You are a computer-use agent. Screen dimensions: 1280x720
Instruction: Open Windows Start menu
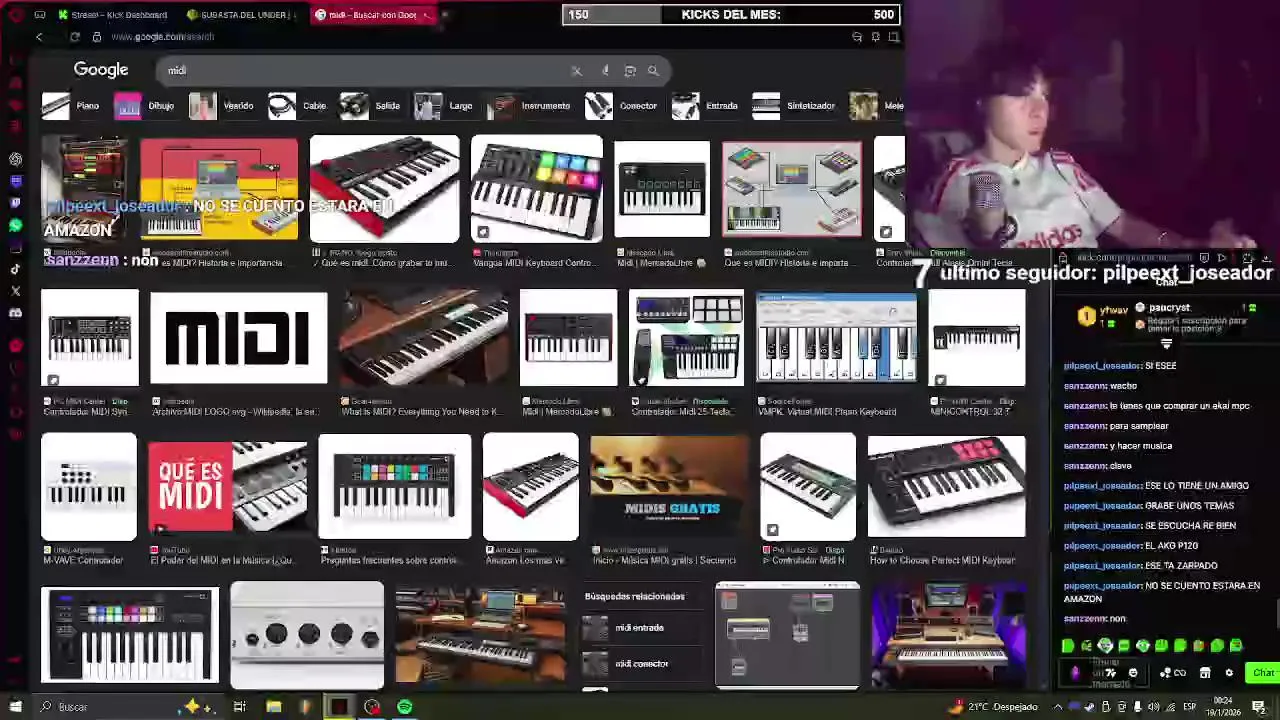tap(16, 707)
